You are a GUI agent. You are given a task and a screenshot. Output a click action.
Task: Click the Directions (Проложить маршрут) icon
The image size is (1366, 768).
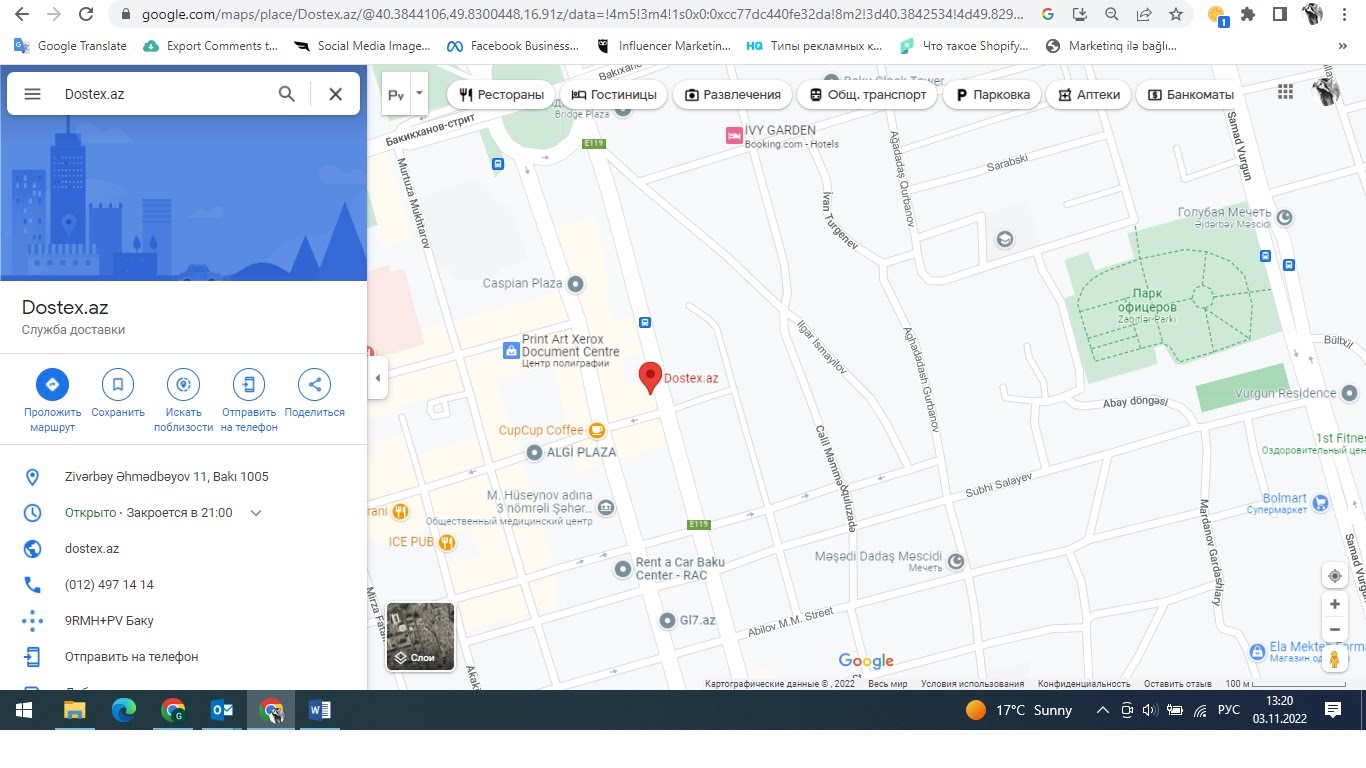click(x=52, y=384)
